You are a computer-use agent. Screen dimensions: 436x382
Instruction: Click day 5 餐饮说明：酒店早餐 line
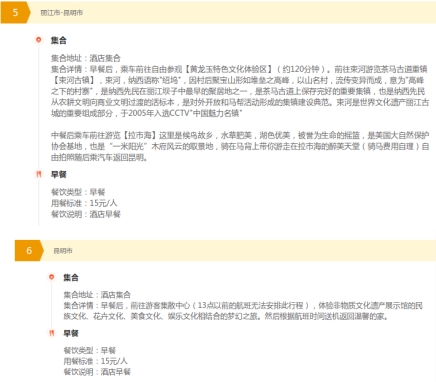point(86,214)
